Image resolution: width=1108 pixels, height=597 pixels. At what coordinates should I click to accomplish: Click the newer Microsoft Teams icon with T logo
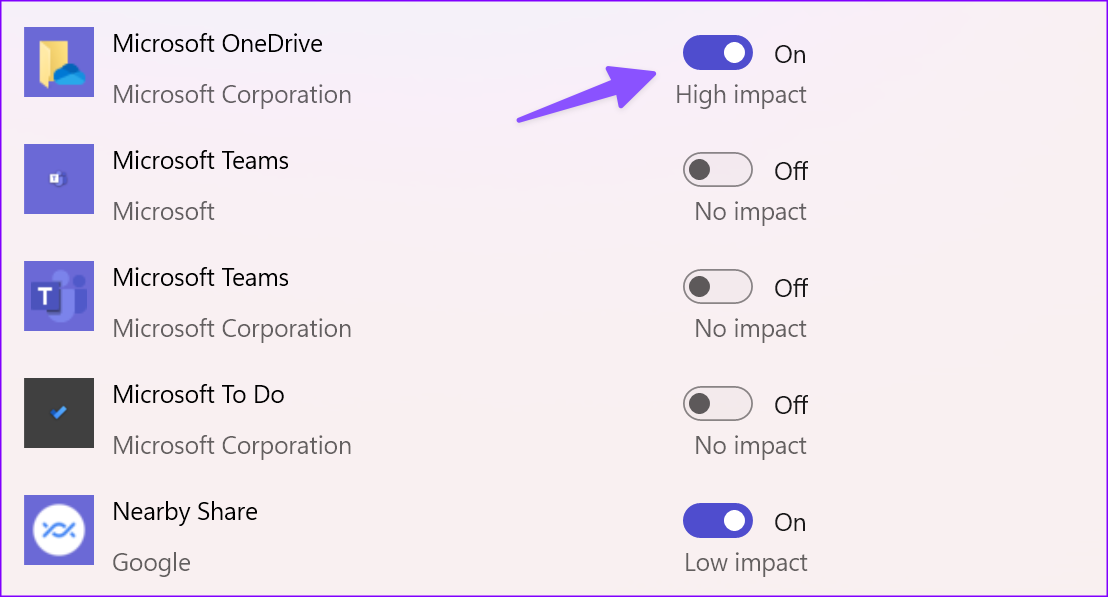point(58,296)
